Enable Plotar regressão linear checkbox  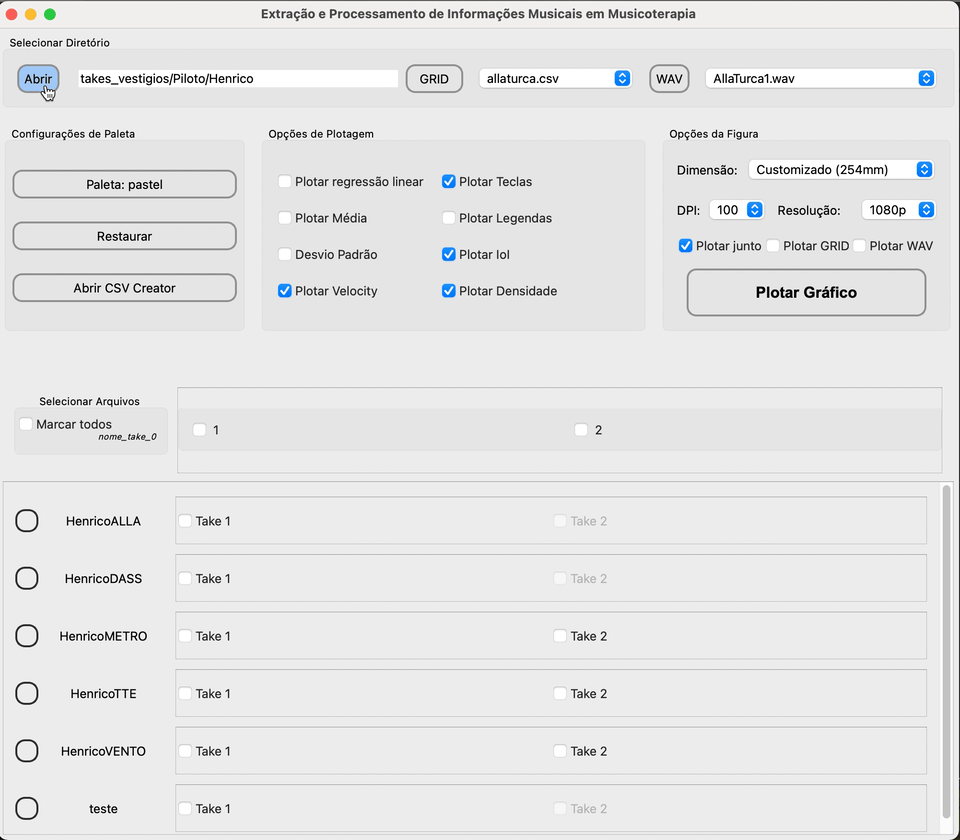pos(285,182)
